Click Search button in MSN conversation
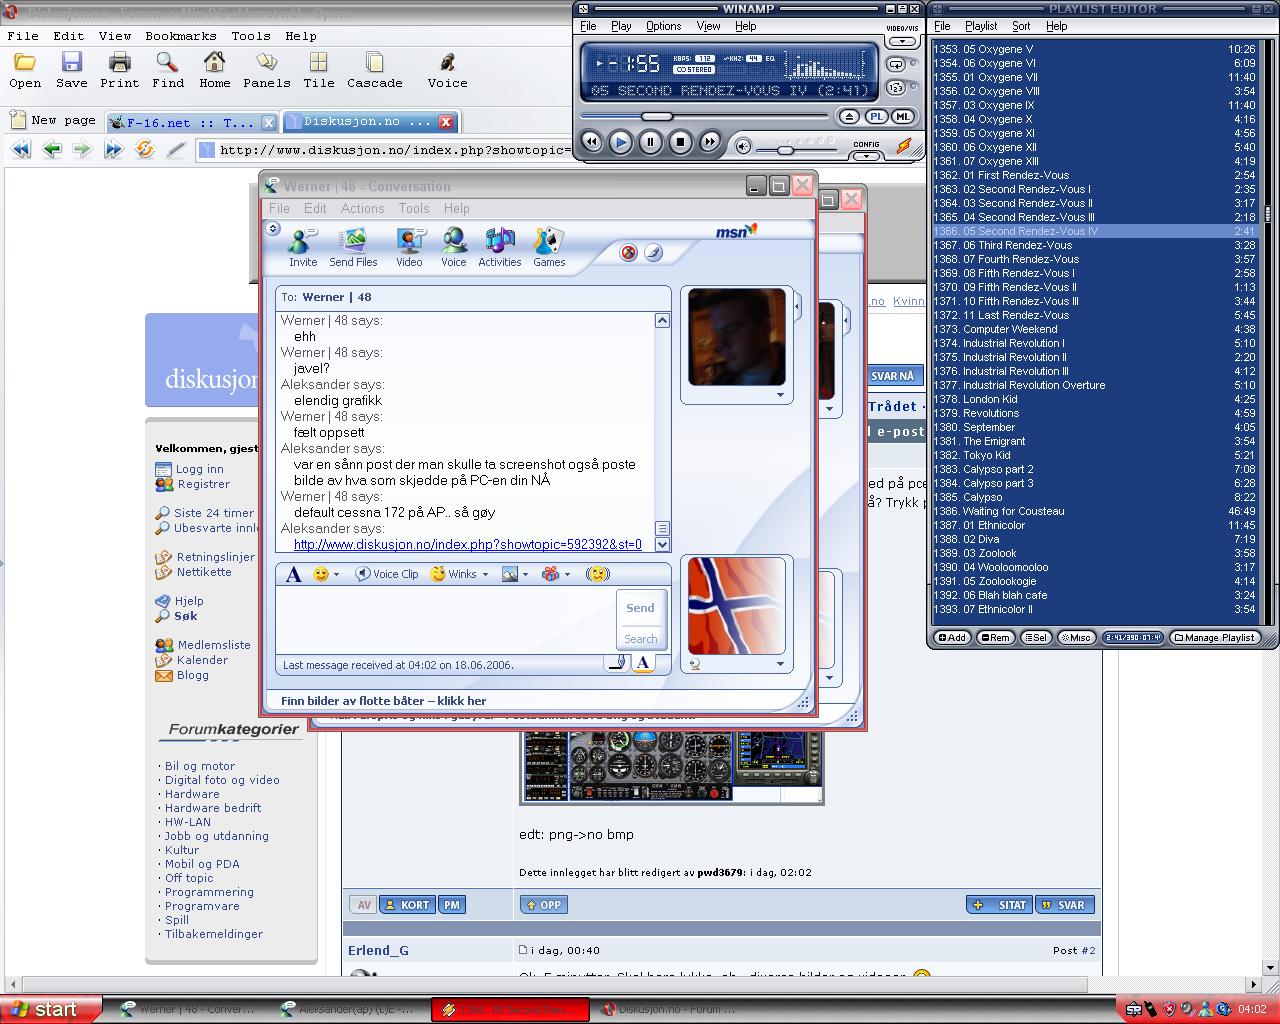The width and height of the screenshot is (1280, 1024). [640, 639]
